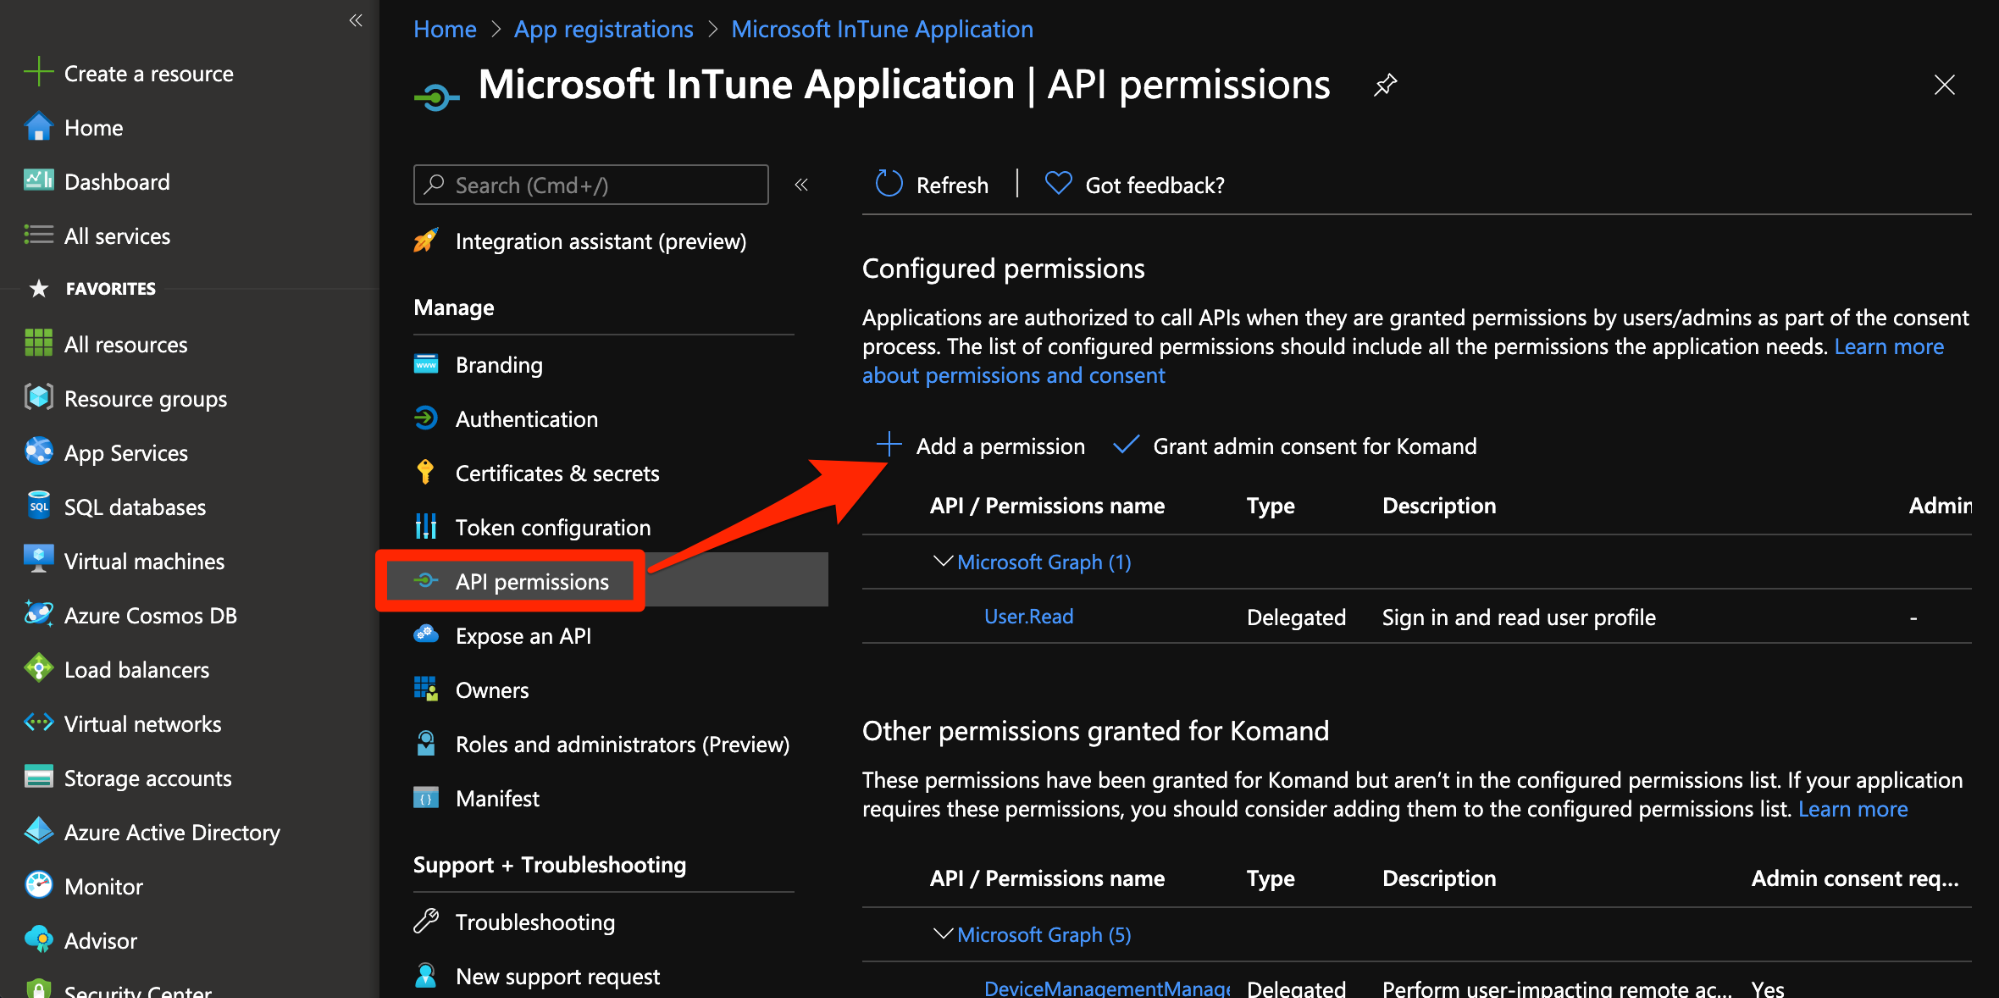Image resolution: width=1999 pixels, height=998 pixels.
Task: Open the User.Read permission link
Action: pyautogui.click(x=1028, y=617)
